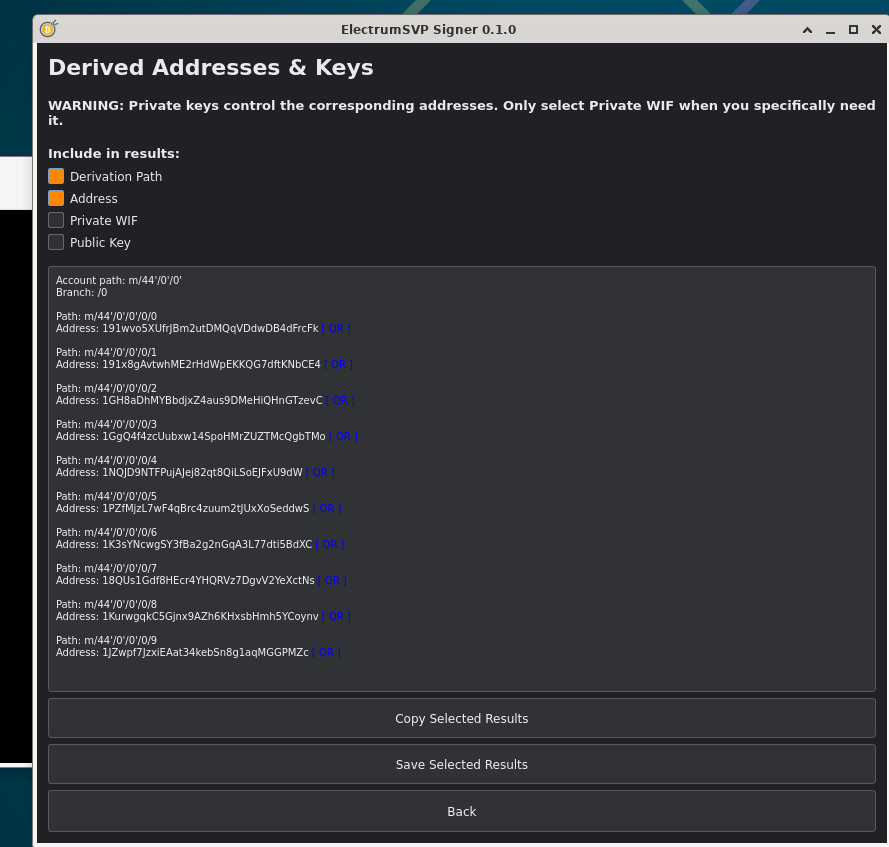This screenshot has width=889, height=847.
Task: Toggle the Derivation Path checkbox
Action: pyautogui.click(x=56, y=176)
